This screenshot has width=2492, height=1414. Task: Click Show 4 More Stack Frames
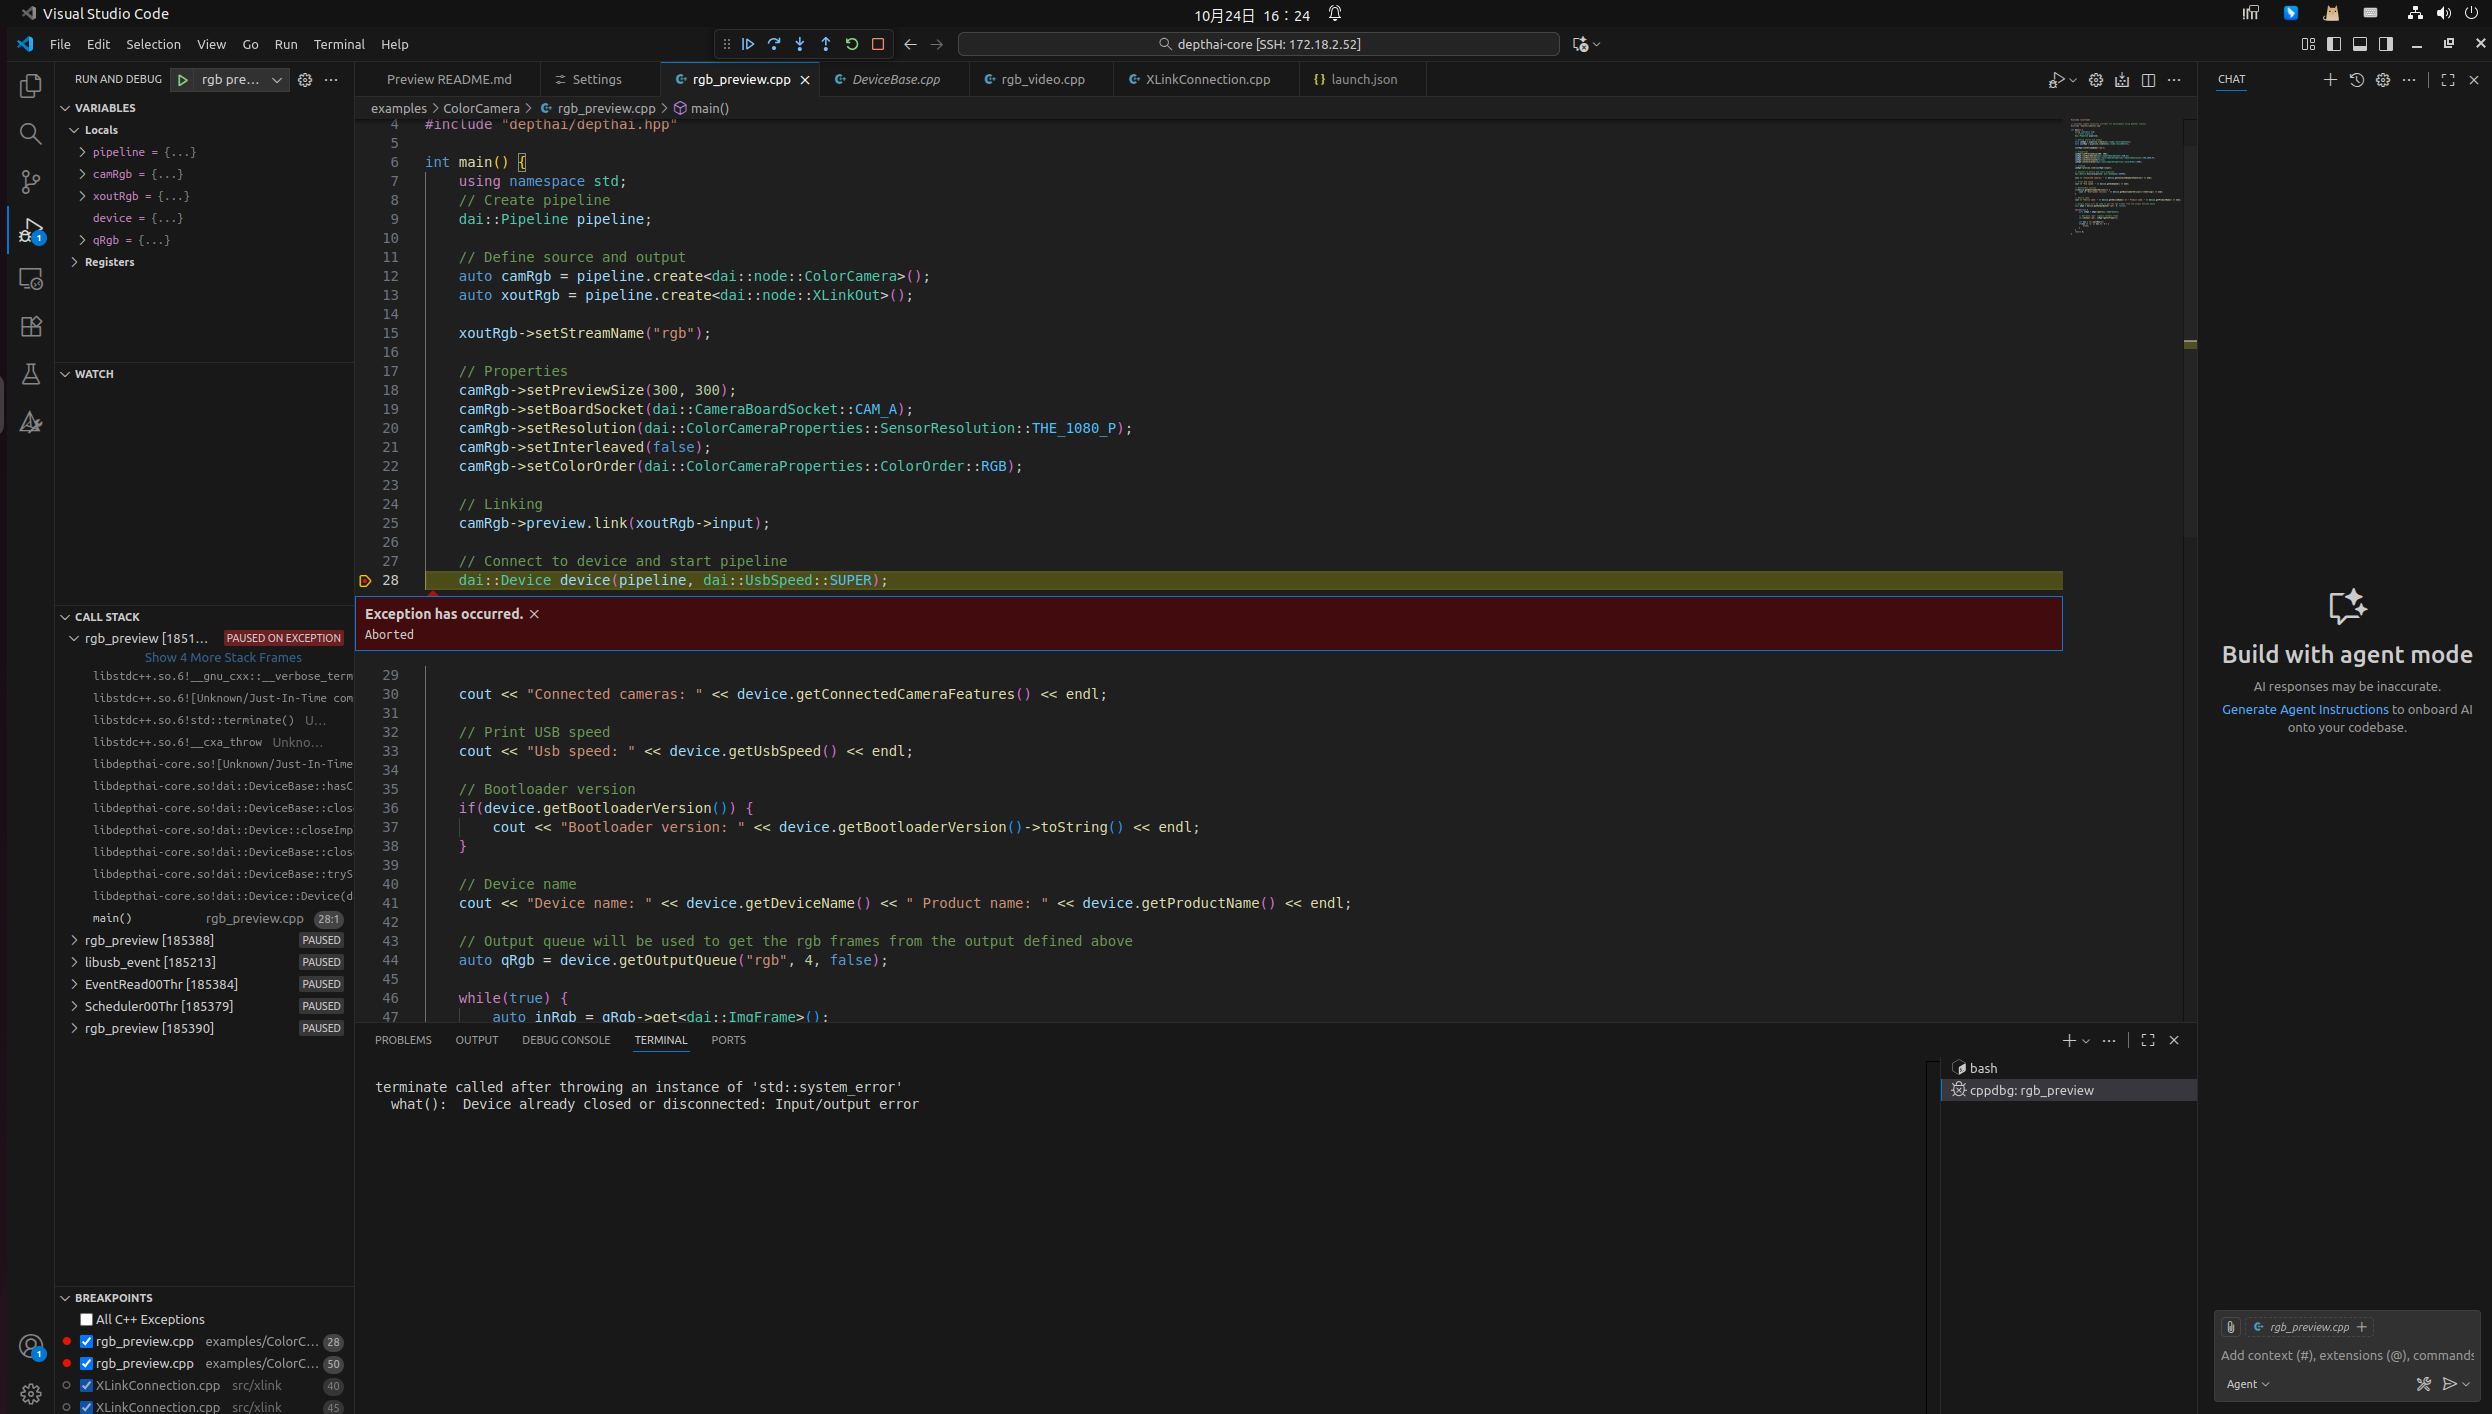click(223, 658)
